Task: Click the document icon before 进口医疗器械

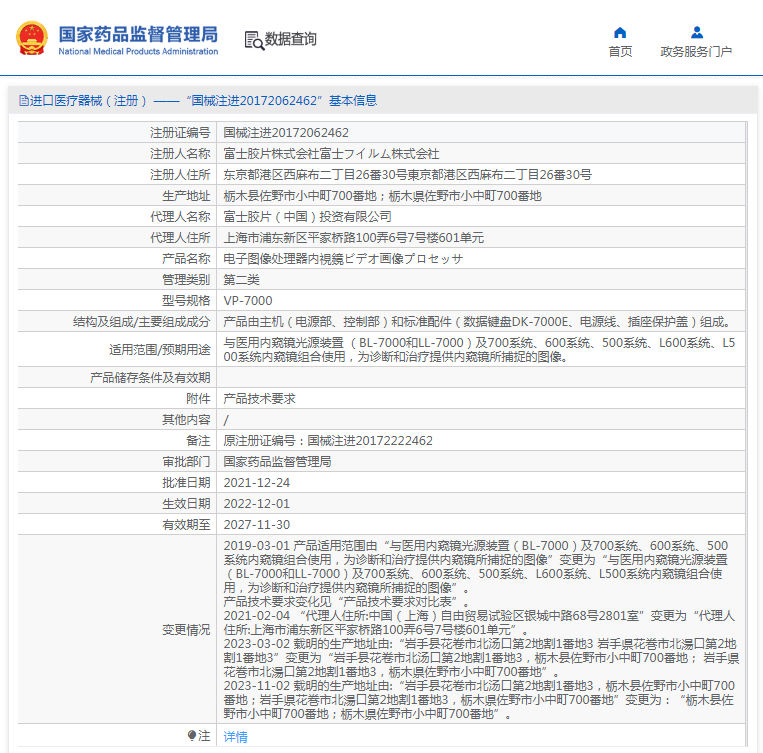Action: pyautogui.click(x=23, y=101)
